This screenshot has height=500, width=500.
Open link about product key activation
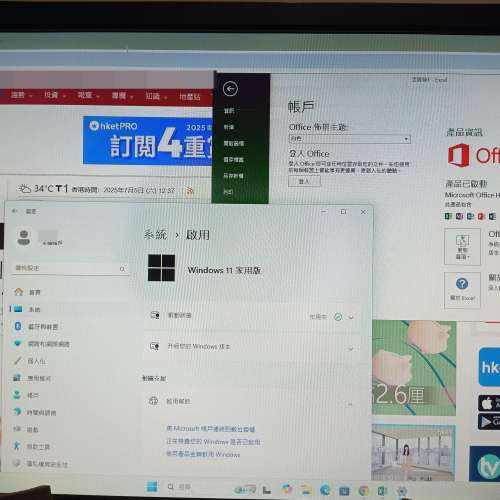203,454
